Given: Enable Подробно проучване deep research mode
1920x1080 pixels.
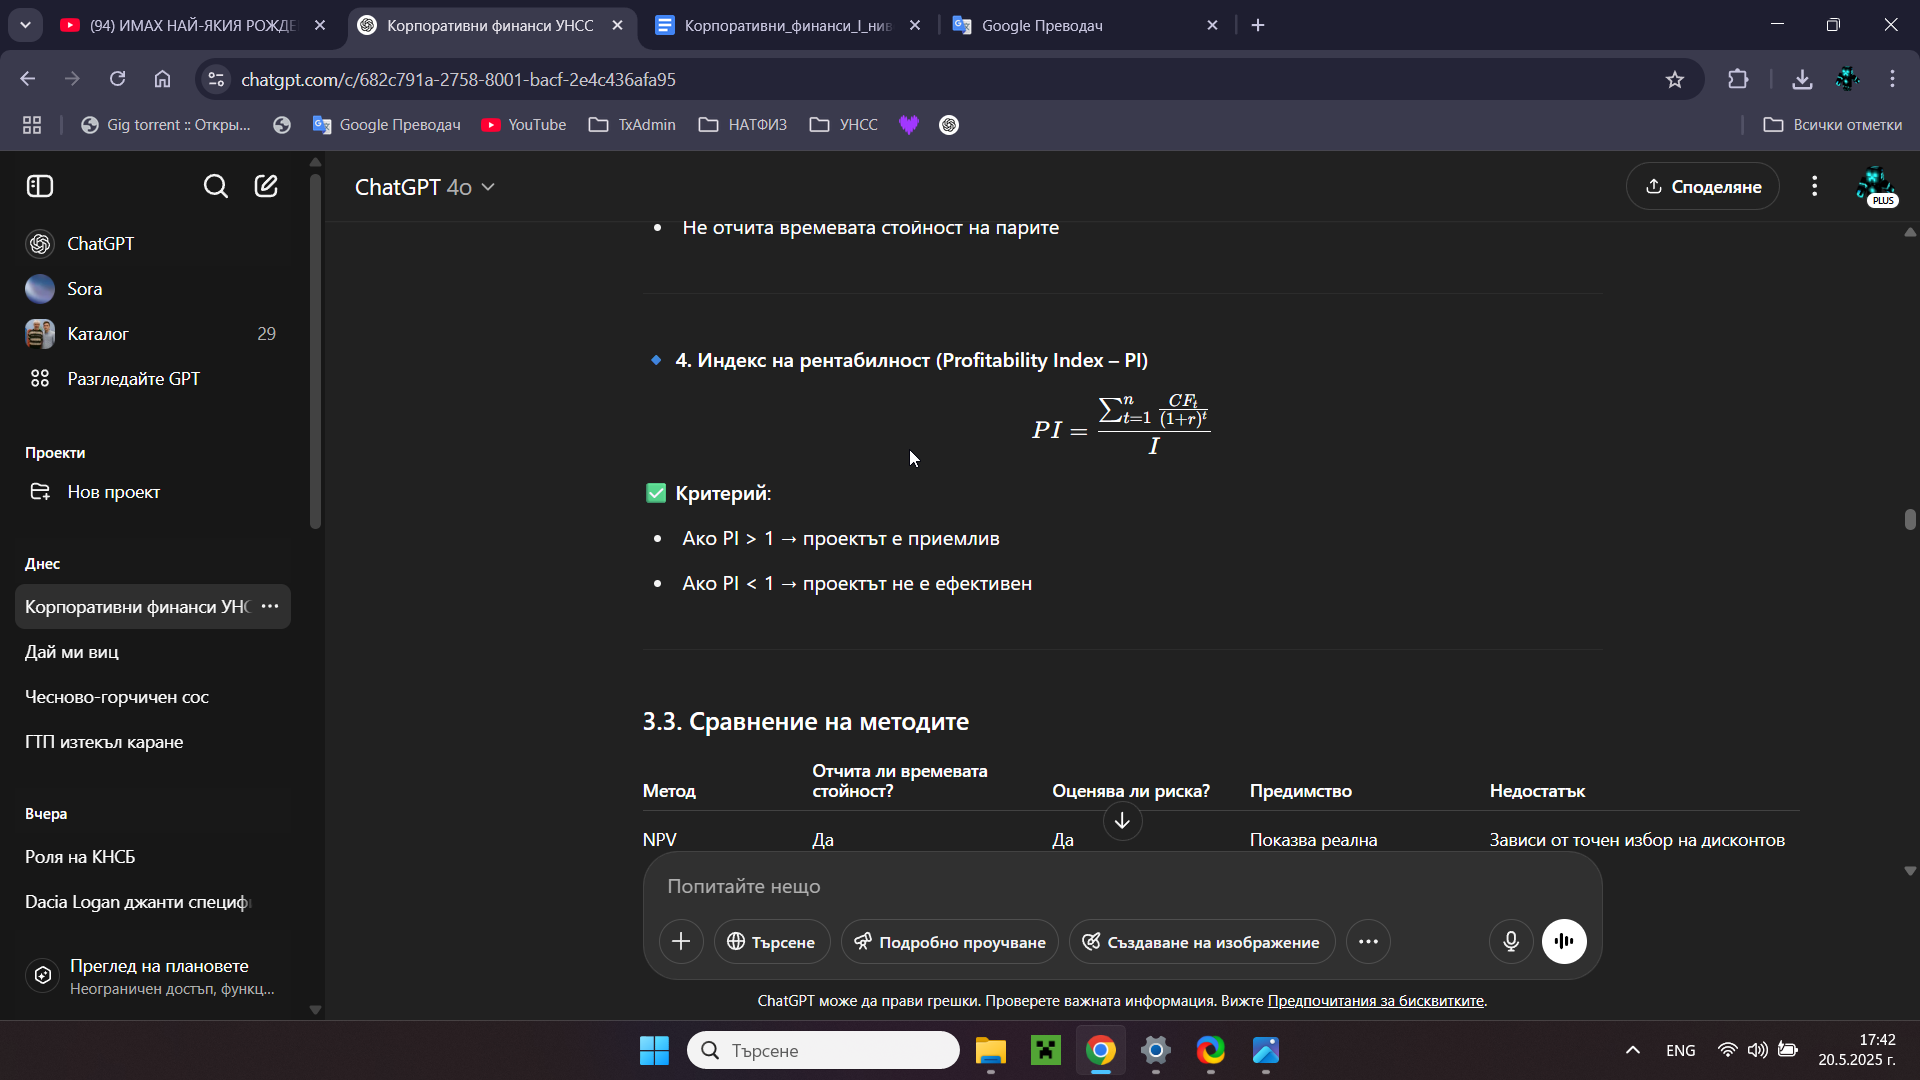Looking at the screenshot, I should tap(949, 942).
